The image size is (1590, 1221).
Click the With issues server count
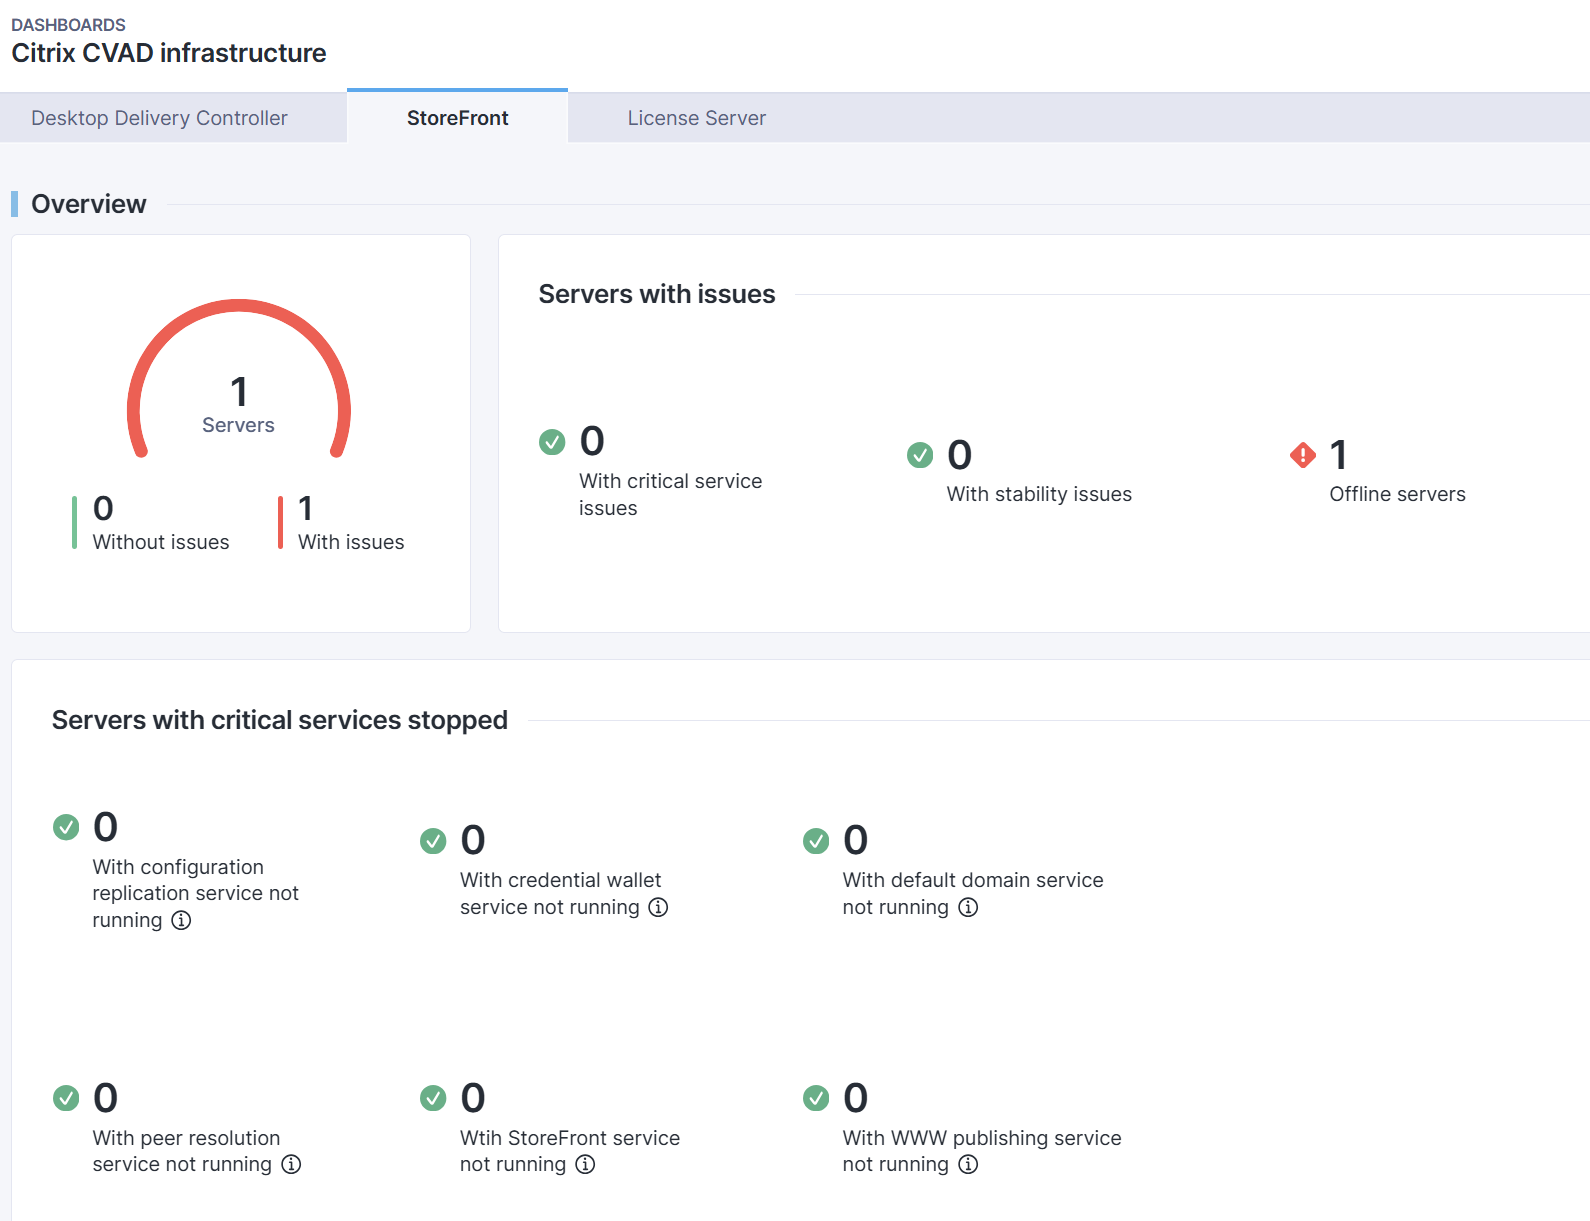[306, 509]
